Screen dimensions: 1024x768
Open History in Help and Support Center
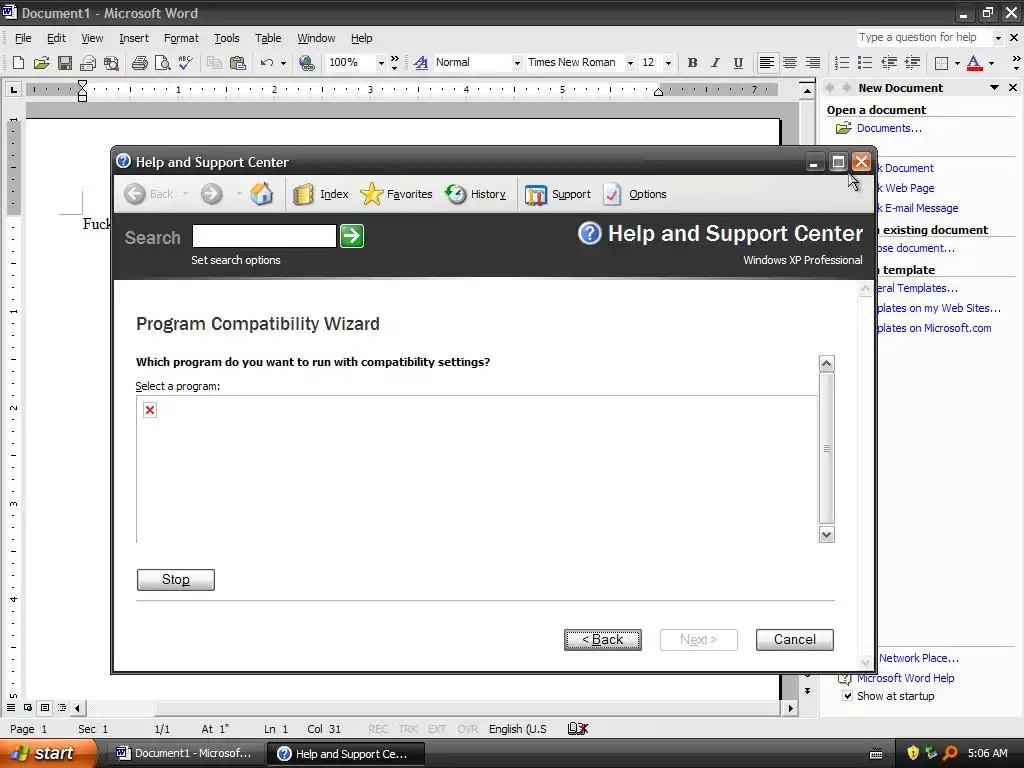(475, 194)
